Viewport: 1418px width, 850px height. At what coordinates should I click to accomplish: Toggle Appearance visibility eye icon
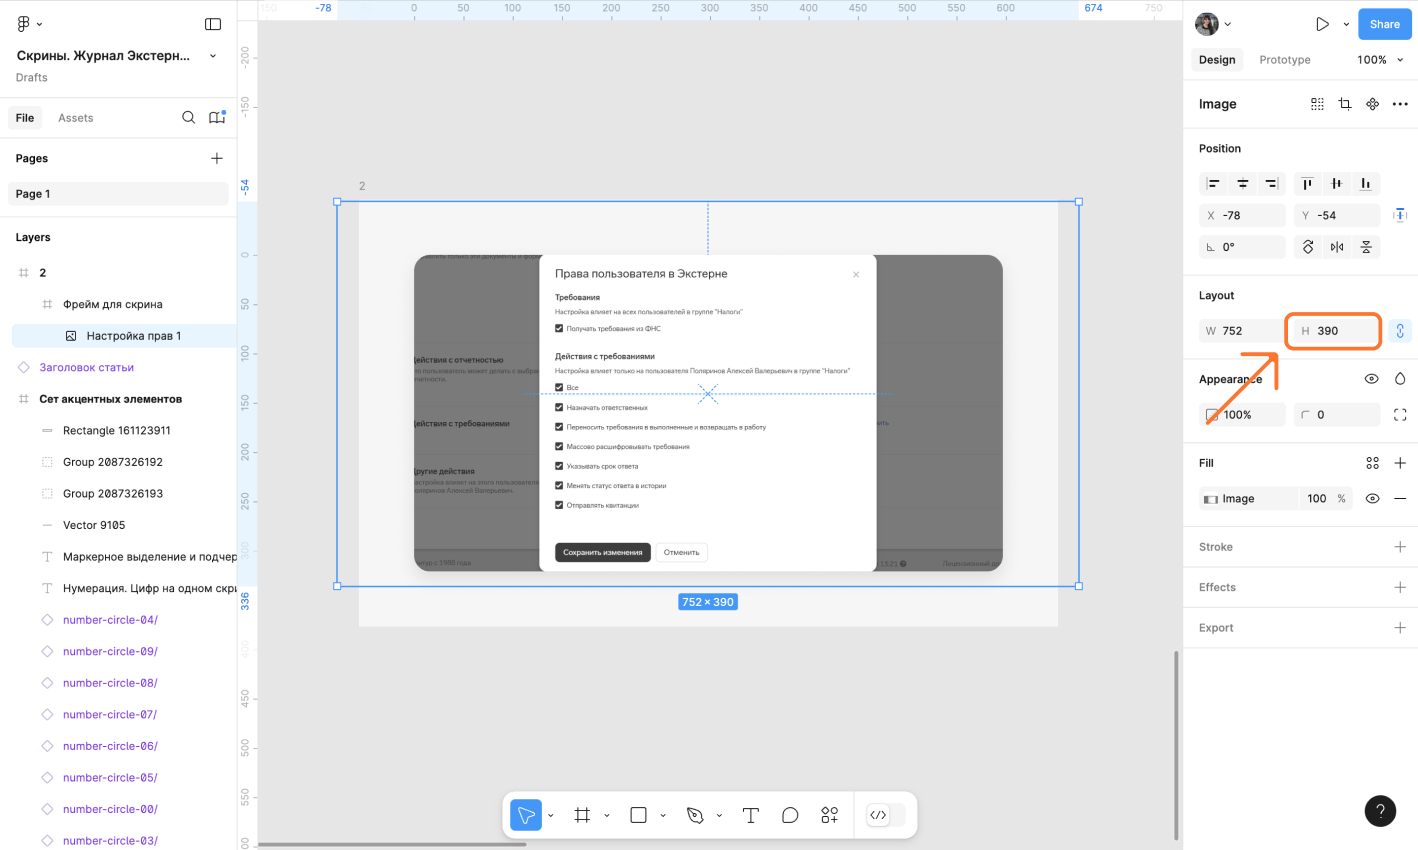click(x=1372, y=379)
